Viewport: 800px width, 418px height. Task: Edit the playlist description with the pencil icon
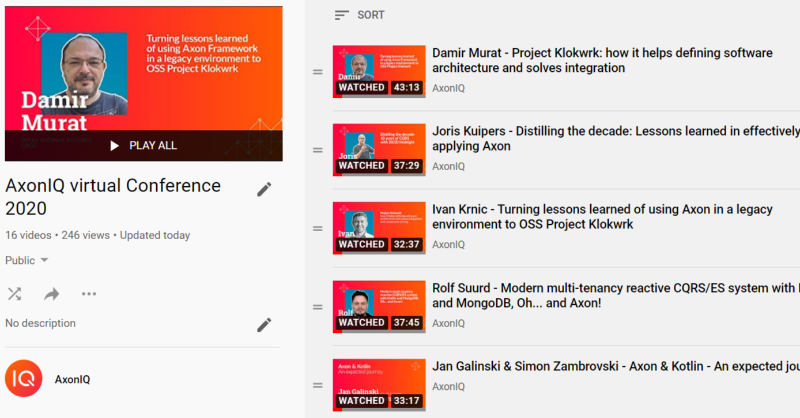pyautogui.click(x=264, y=325)
